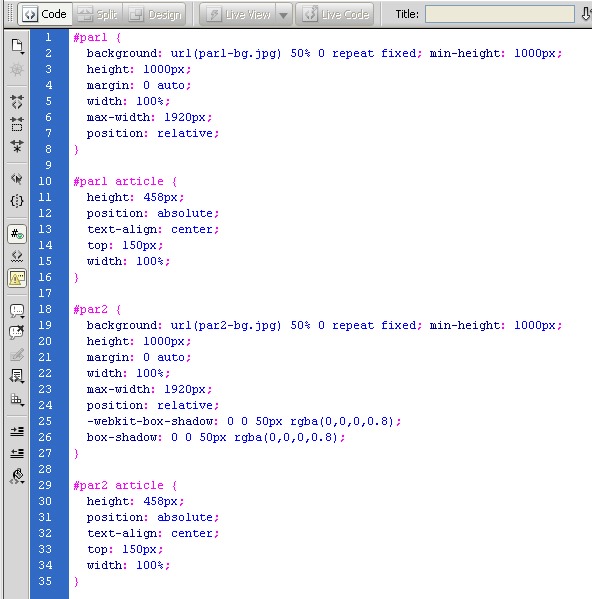
Task: Remove comment from selected code
Action: [17, 332]
